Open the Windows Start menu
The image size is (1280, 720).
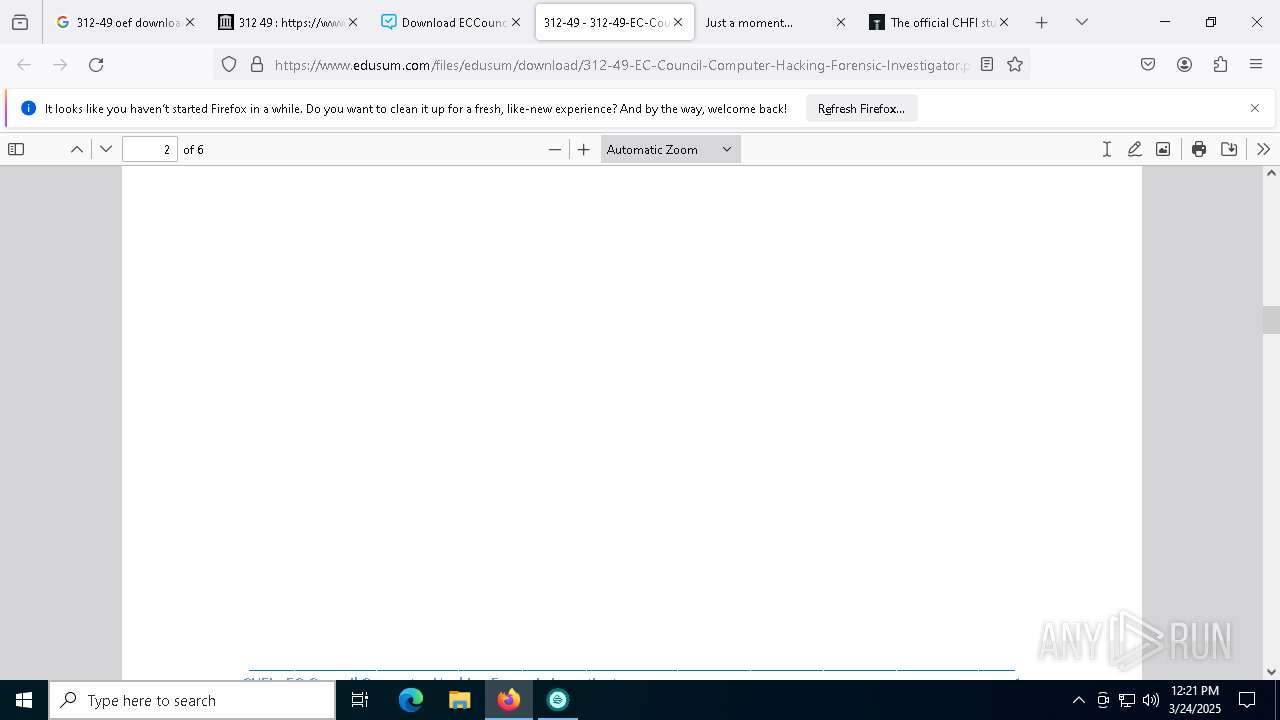[x=24, y=700]
